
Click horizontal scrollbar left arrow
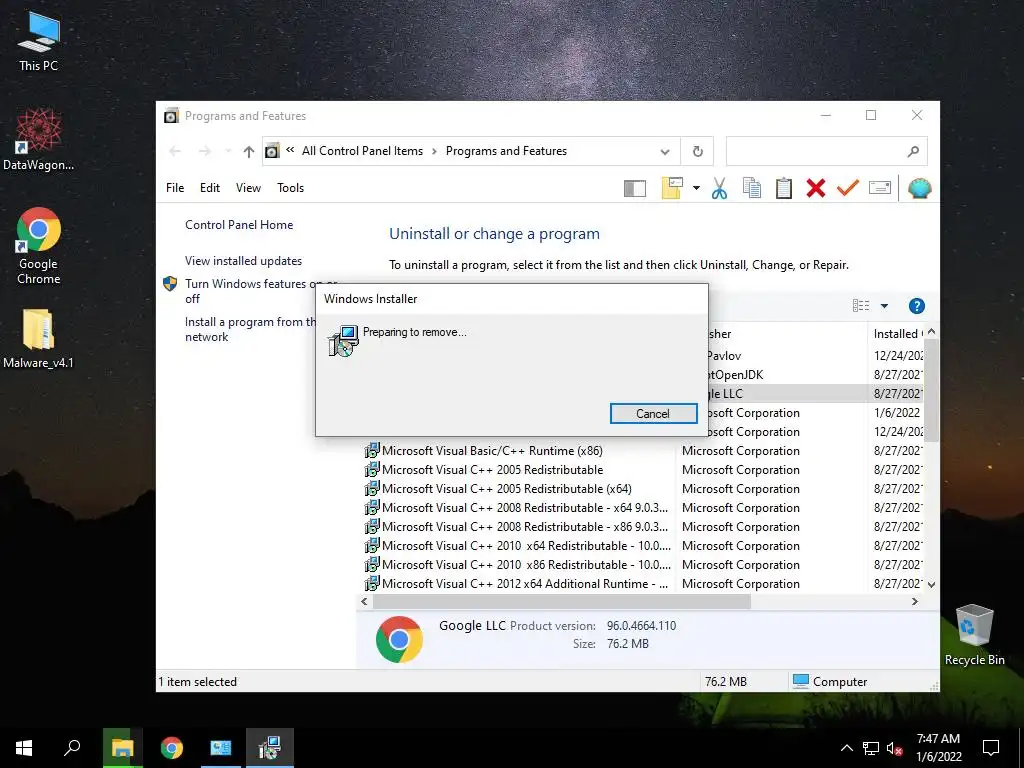click(x=364, y=601)
